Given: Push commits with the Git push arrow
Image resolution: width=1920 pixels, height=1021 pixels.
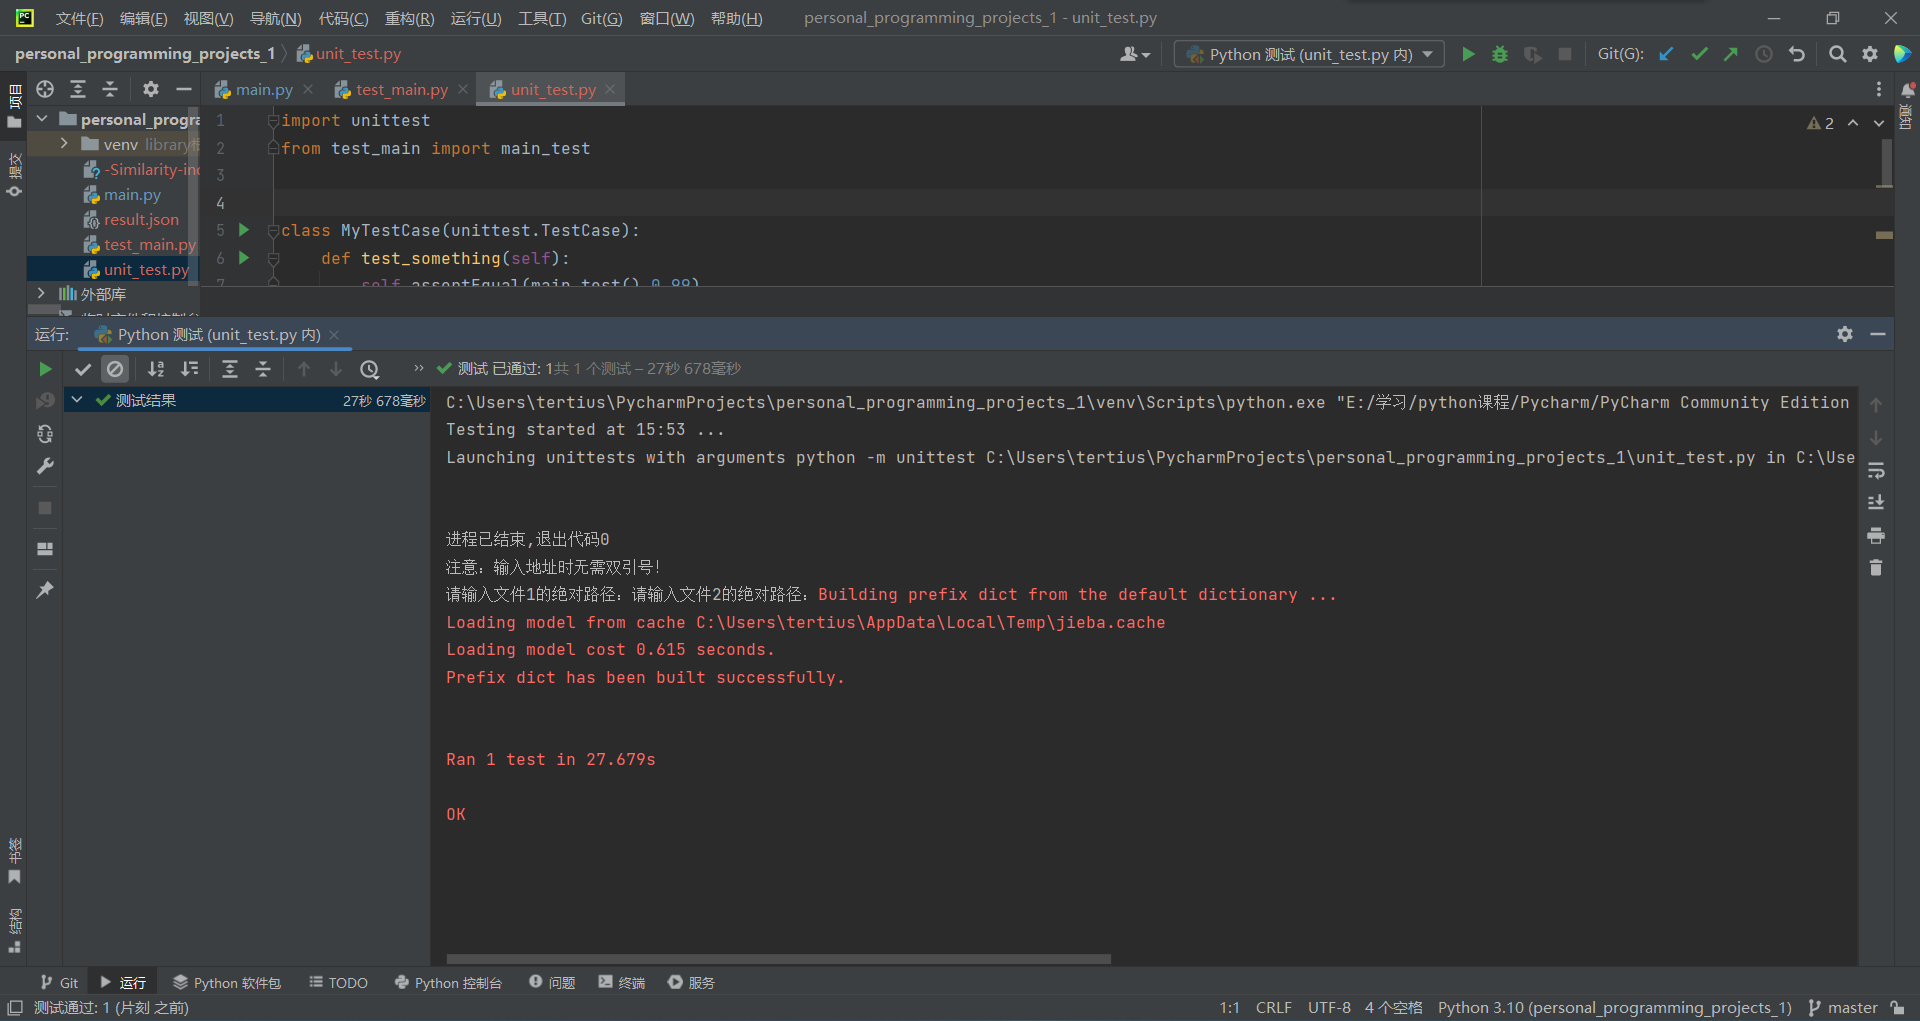Looking at the screenshot, I should tap(1731, 54).
